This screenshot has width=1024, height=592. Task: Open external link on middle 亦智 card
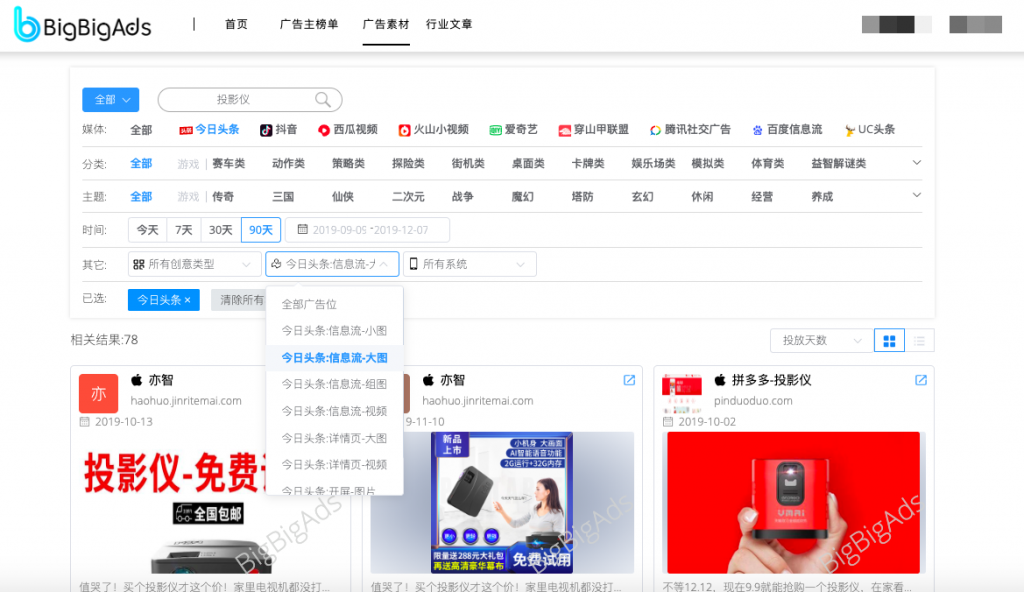point(629,380)
